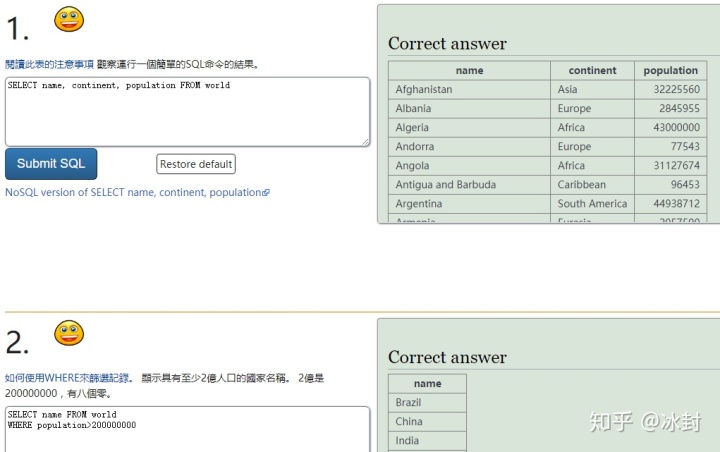Click the question number 2 heading
This screenshot has width=720, height=452.
17,343
